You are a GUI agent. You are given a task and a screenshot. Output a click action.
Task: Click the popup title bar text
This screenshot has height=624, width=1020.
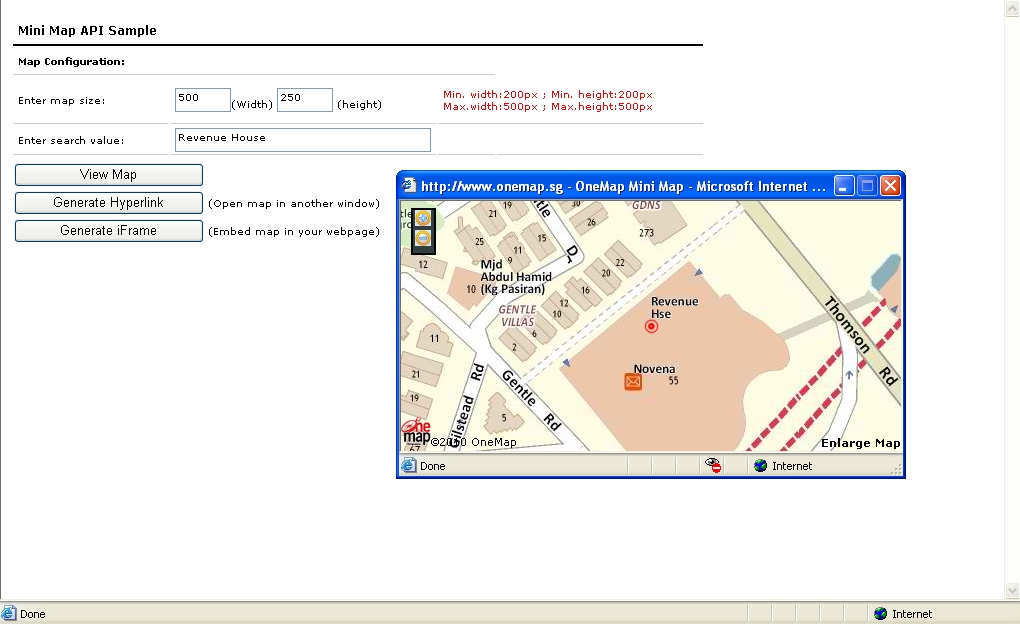(623, 187)
